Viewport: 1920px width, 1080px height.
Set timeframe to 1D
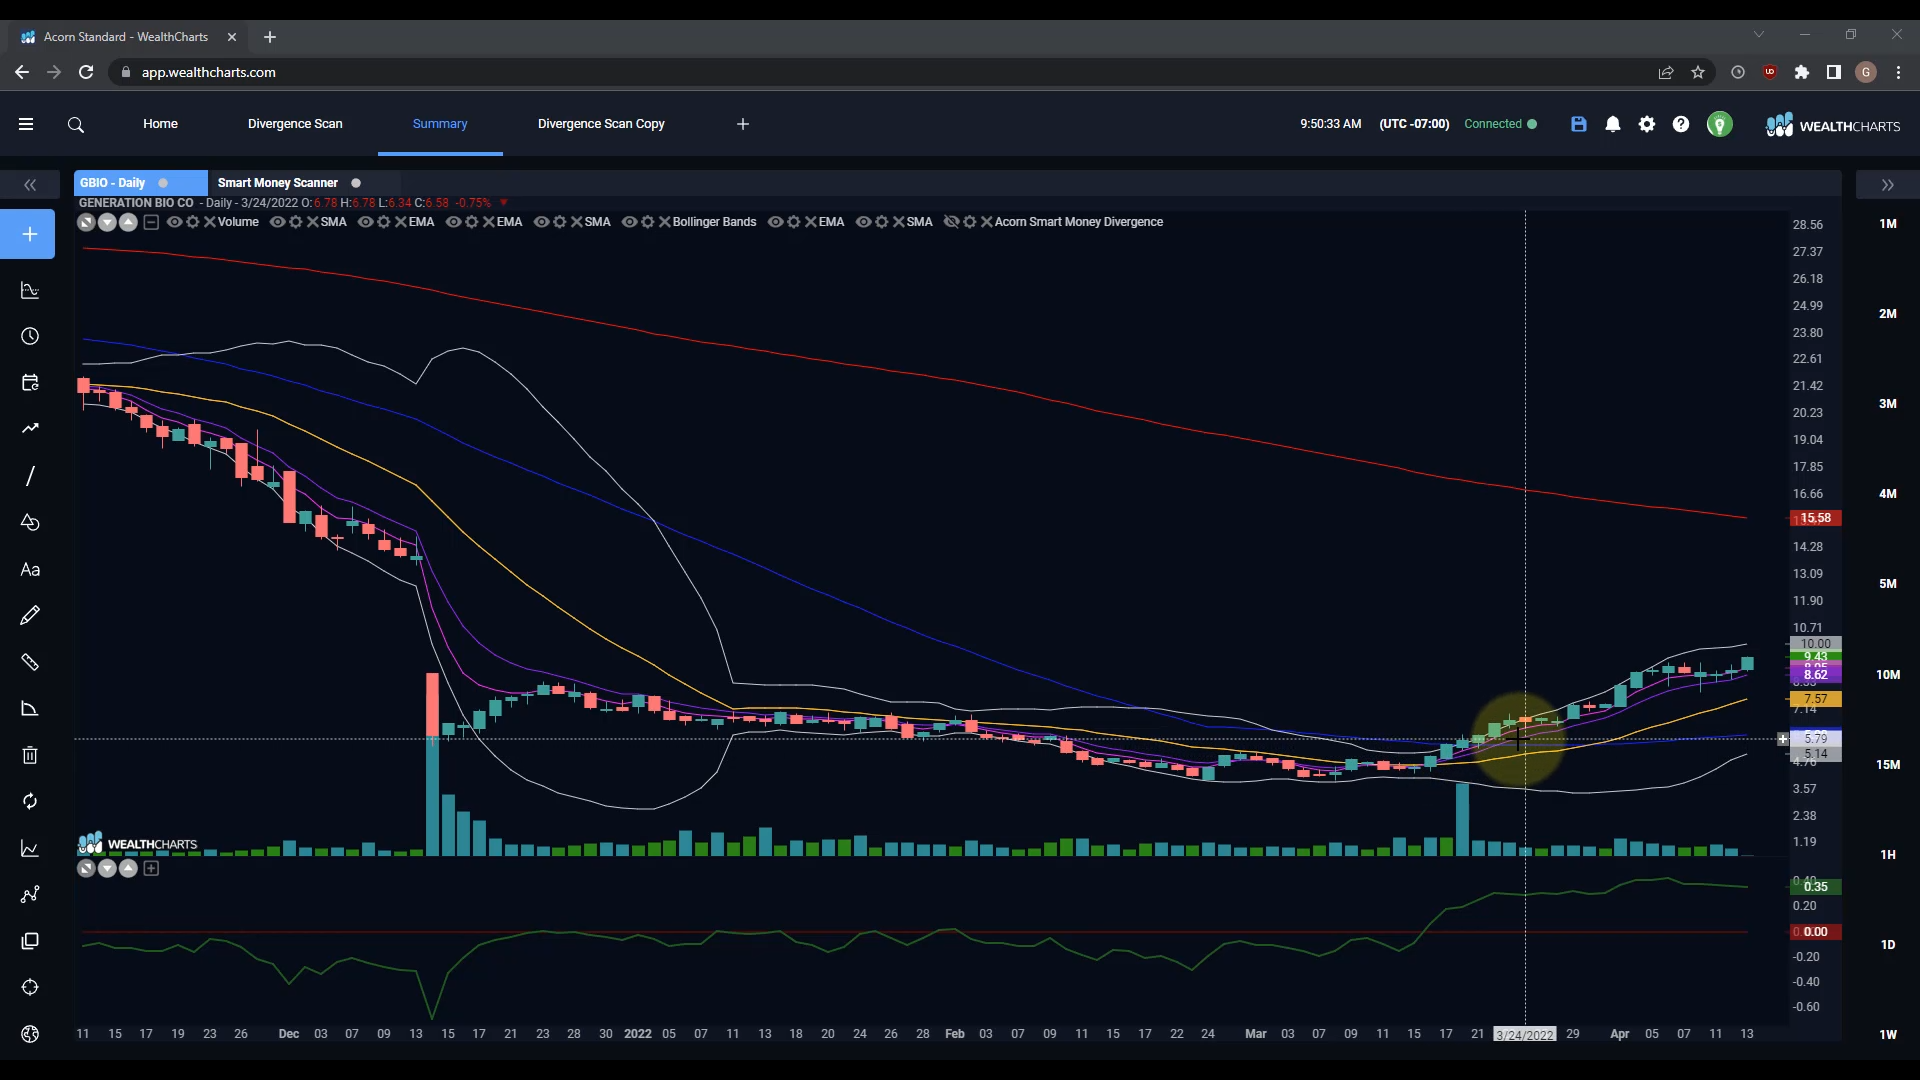(x=1887, y=945)
